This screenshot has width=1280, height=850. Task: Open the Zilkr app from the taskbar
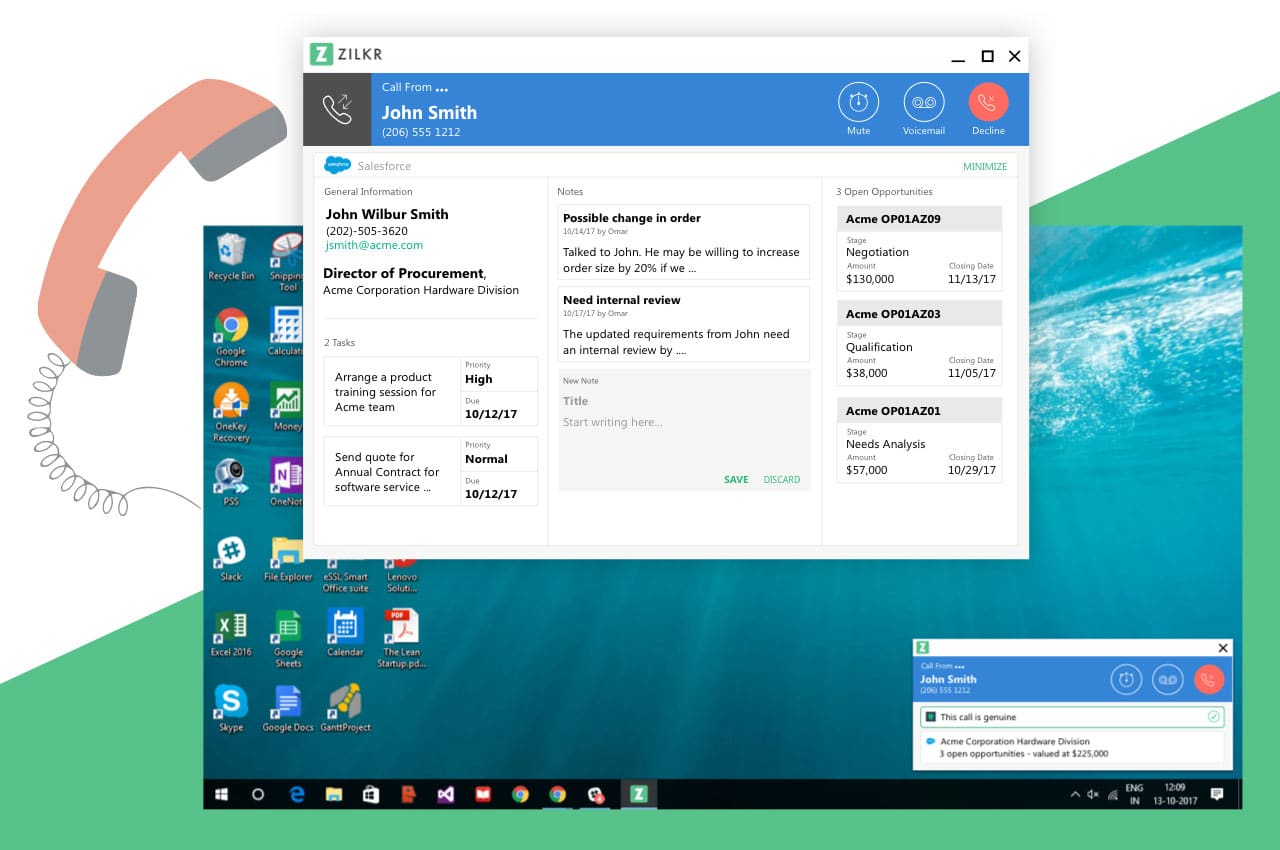636,794
